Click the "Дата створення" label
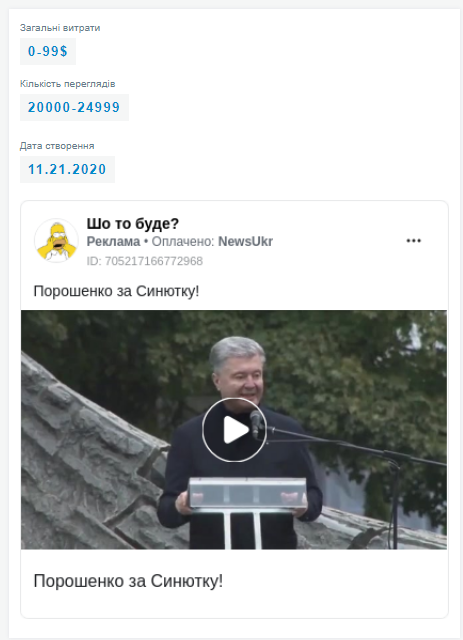The height and width of the screenshot is (640, 463). (57, 146)
